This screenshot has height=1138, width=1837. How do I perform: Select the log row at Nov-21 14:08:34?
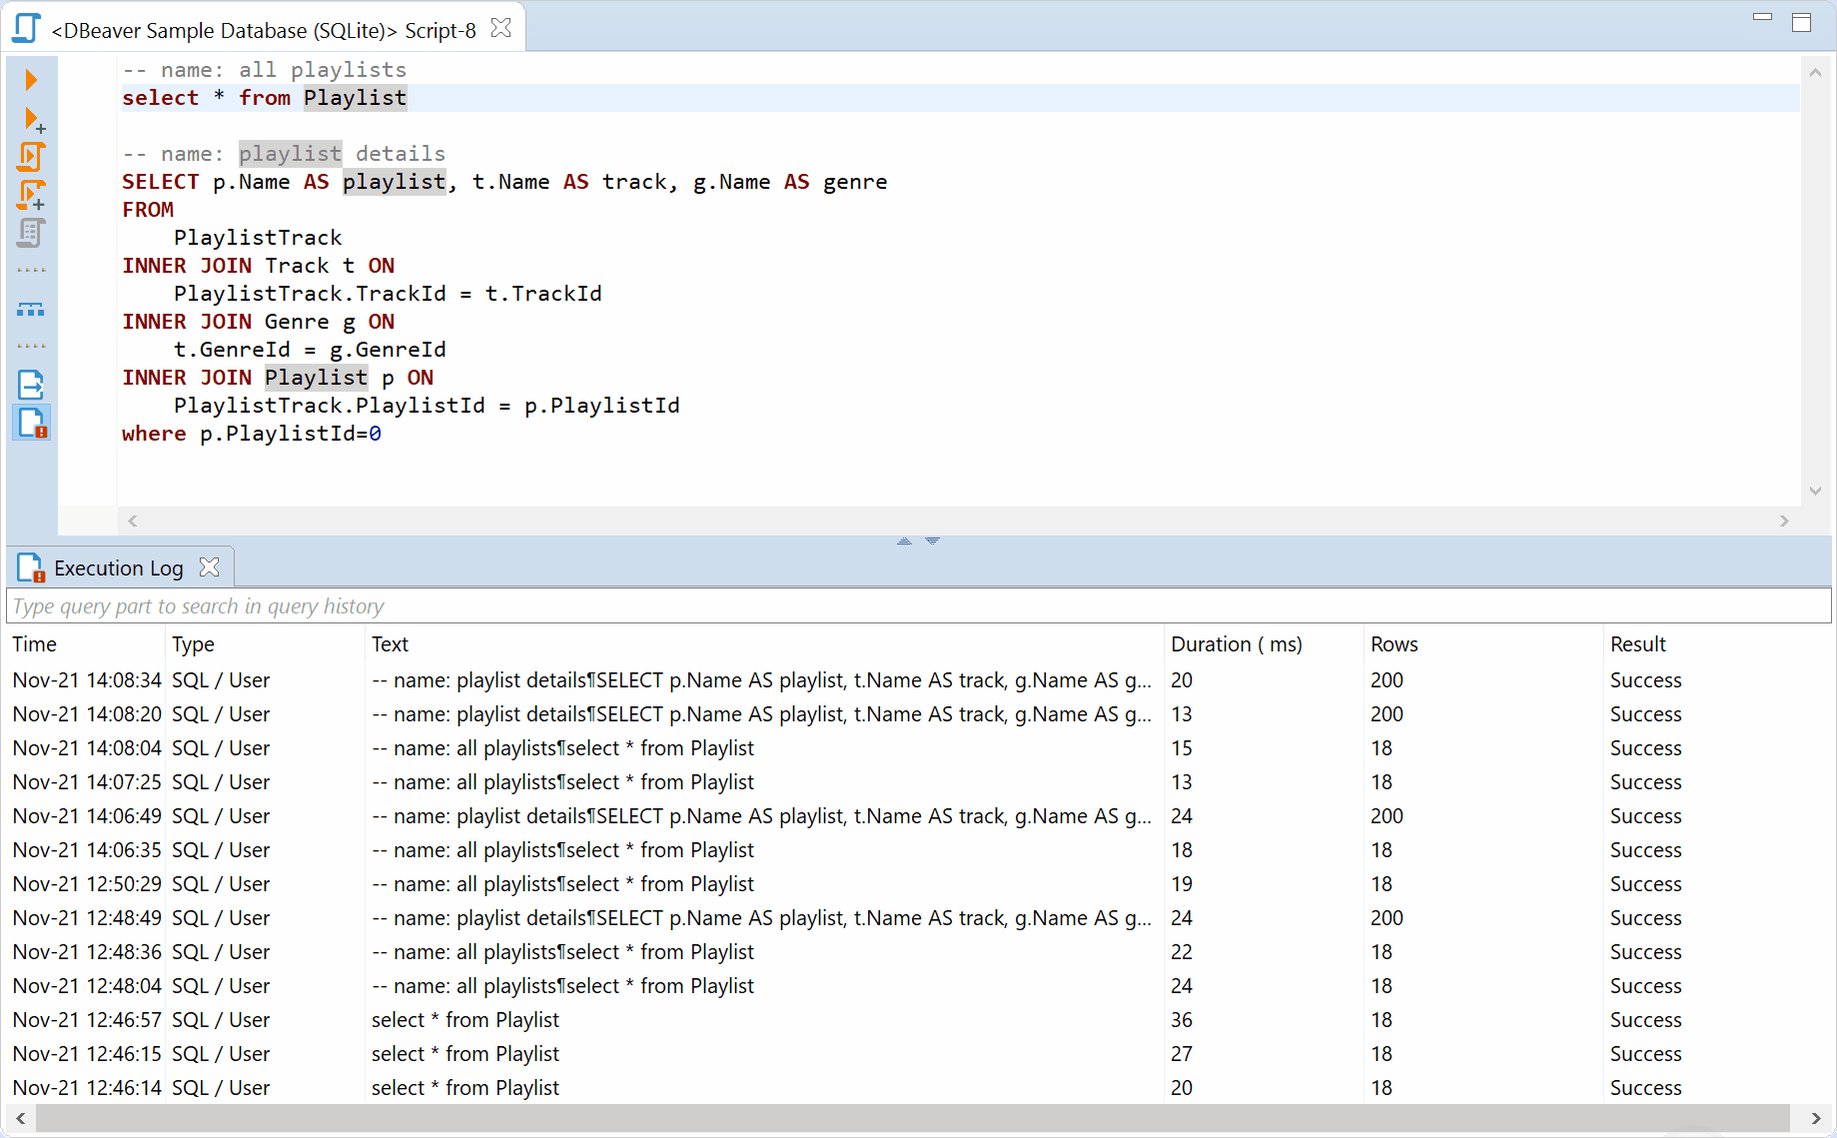pos(918,680)
